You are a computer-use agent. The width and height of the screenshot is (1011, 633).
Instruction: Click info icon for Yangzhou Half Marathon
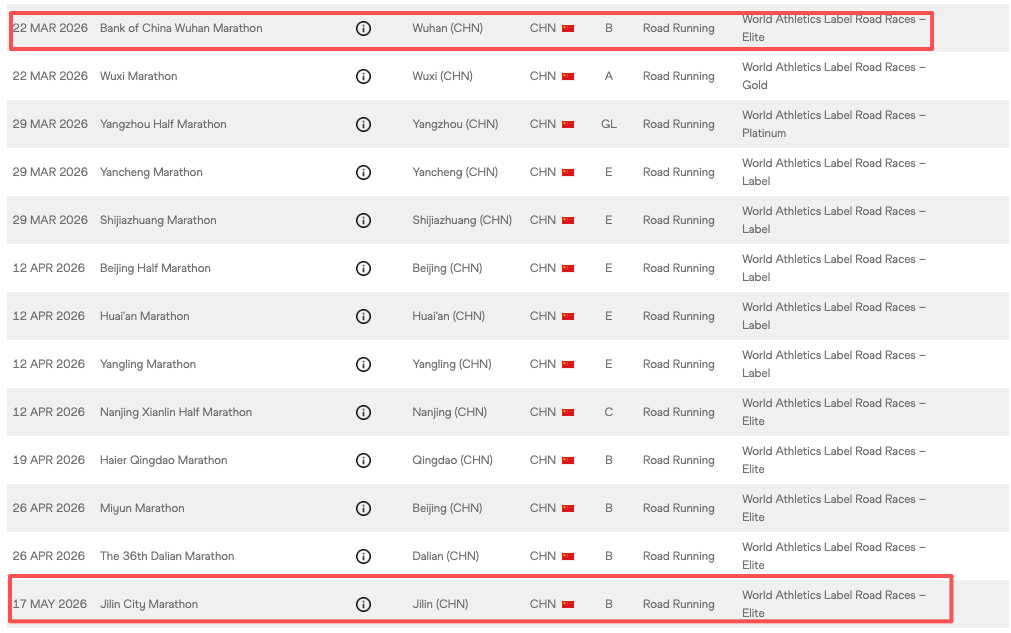coord(363,124)
